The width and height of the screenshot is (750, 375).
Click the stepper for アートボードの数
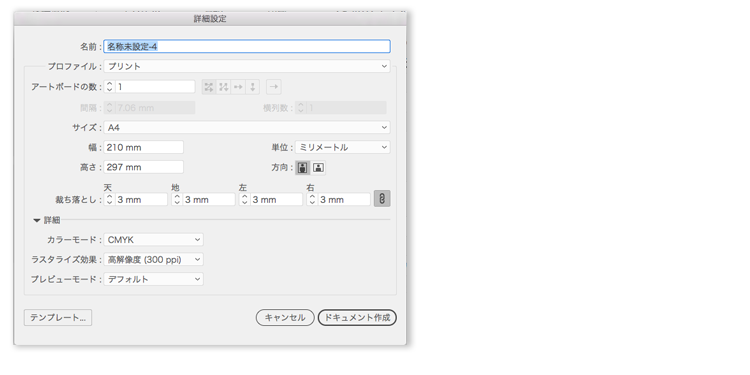point(110,87)
